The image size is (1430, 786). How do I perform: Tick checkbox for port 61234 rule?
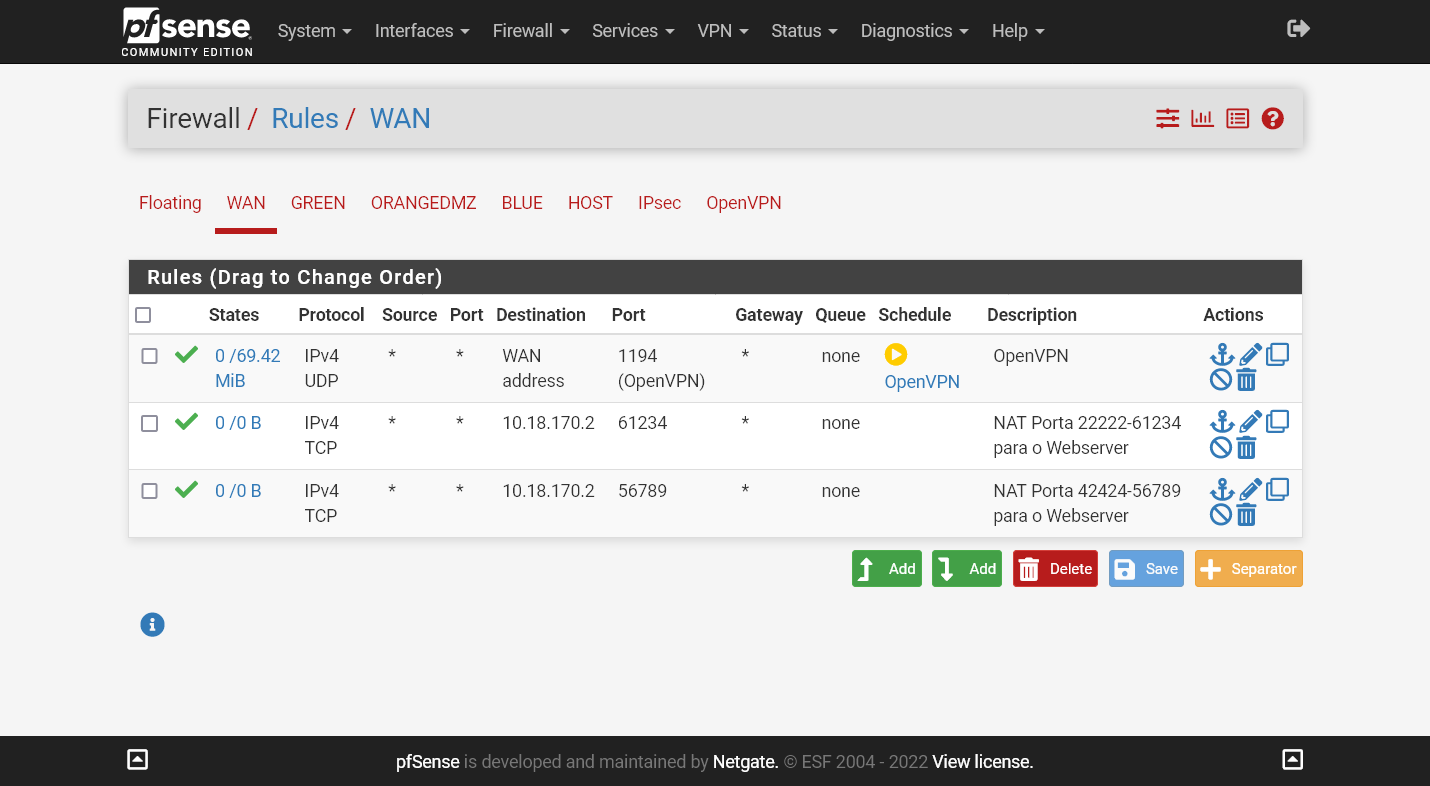pos(149,424)
